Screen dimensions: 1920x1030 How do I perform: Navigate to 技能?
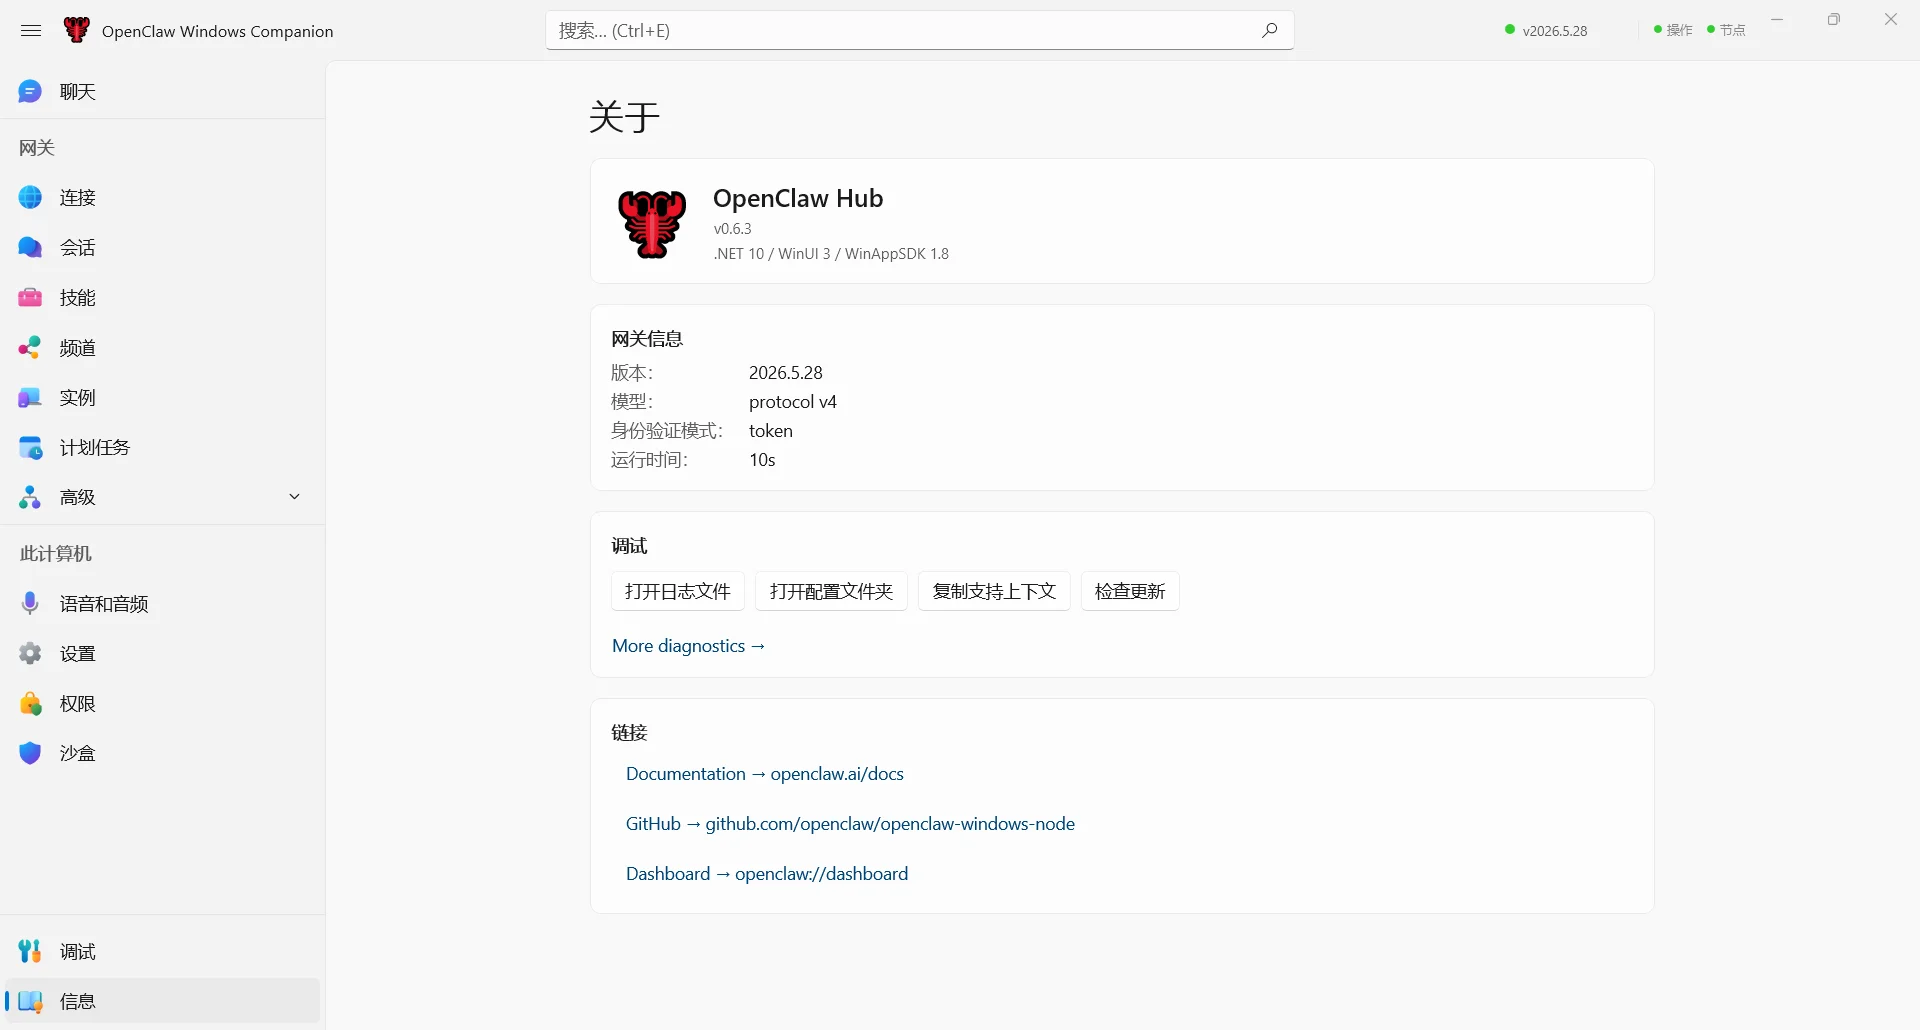click(163, 298)
